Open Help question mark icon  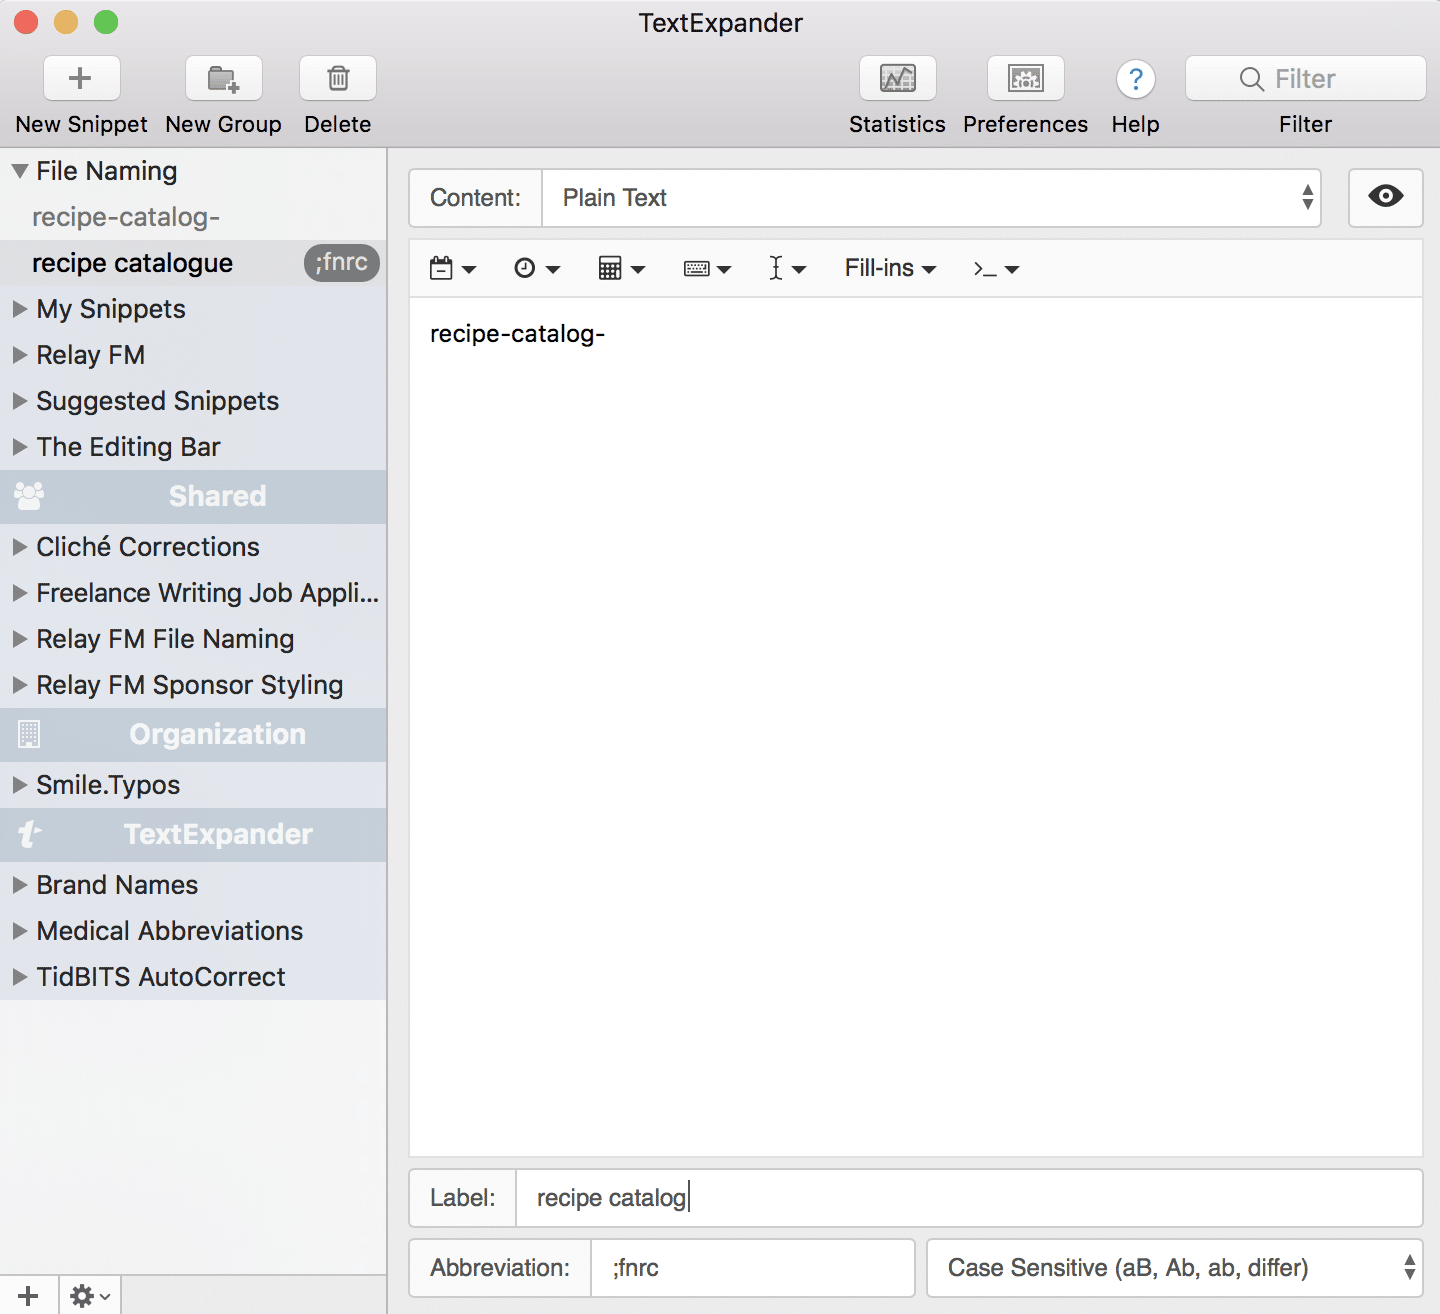pos(1136,79)
